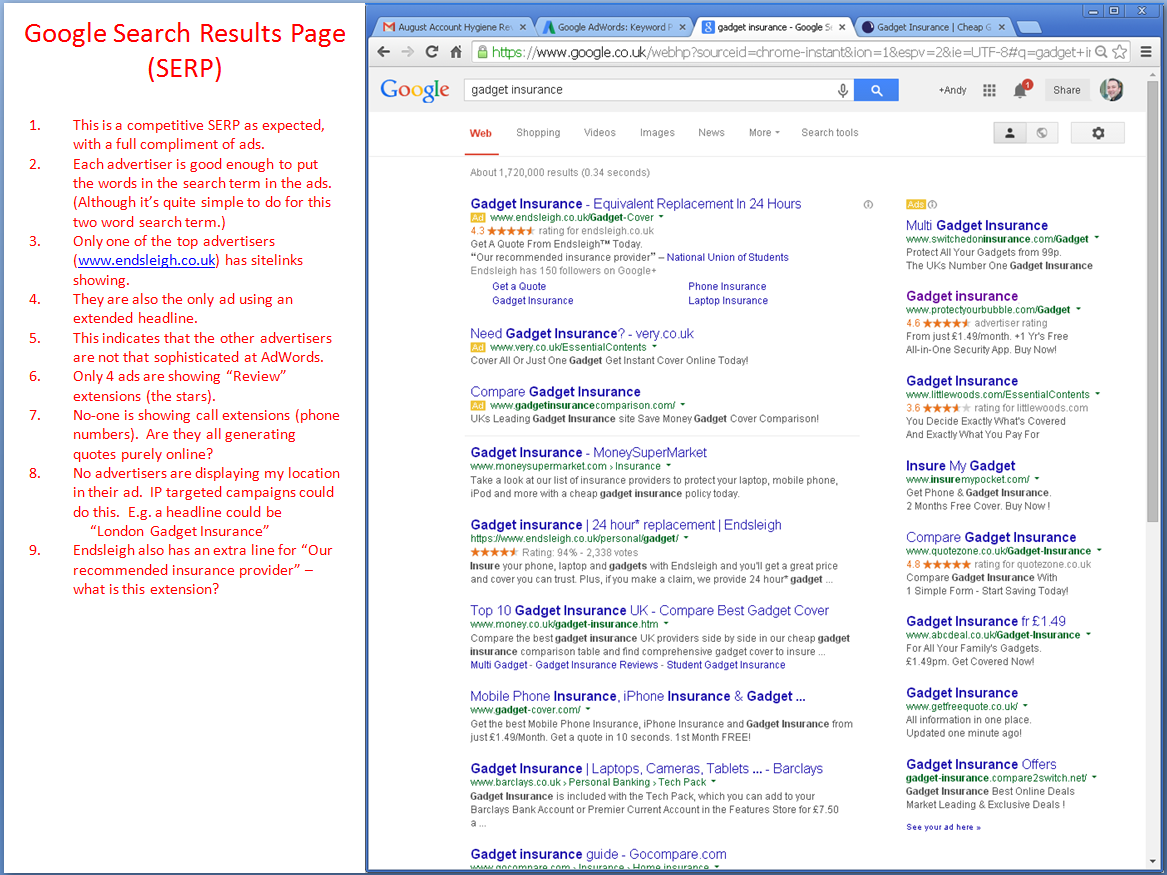
Task: Select the Videos search tab
Action: tap(599, 132)
